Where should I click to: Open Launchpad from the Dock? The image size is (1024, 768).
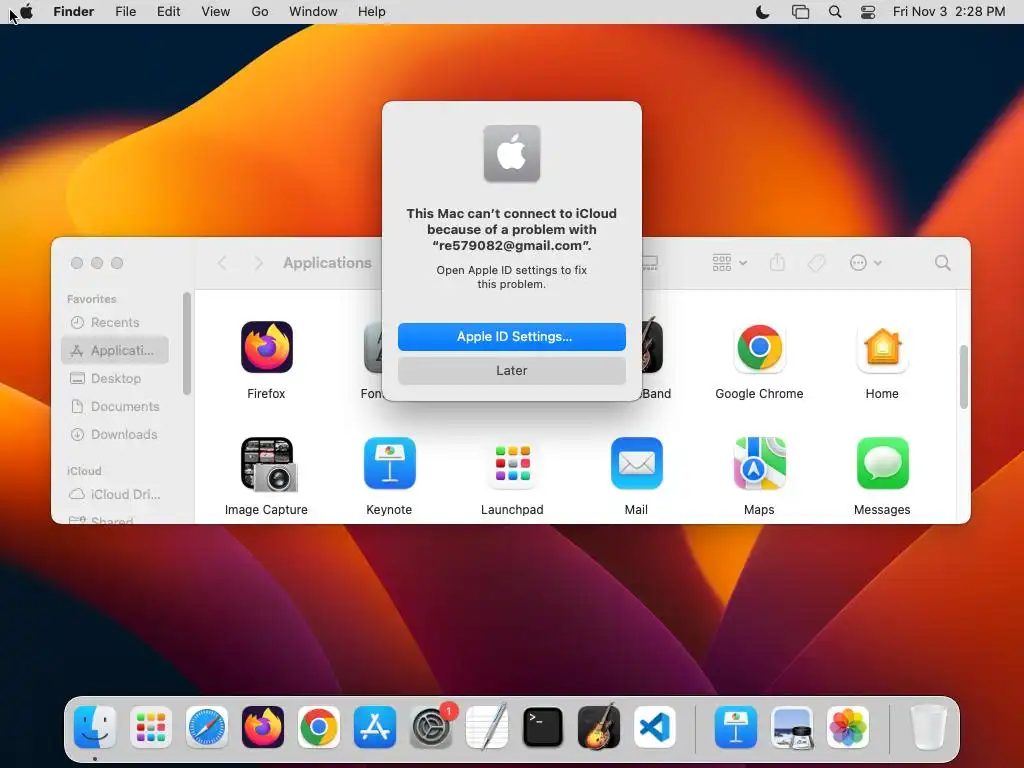151,727
